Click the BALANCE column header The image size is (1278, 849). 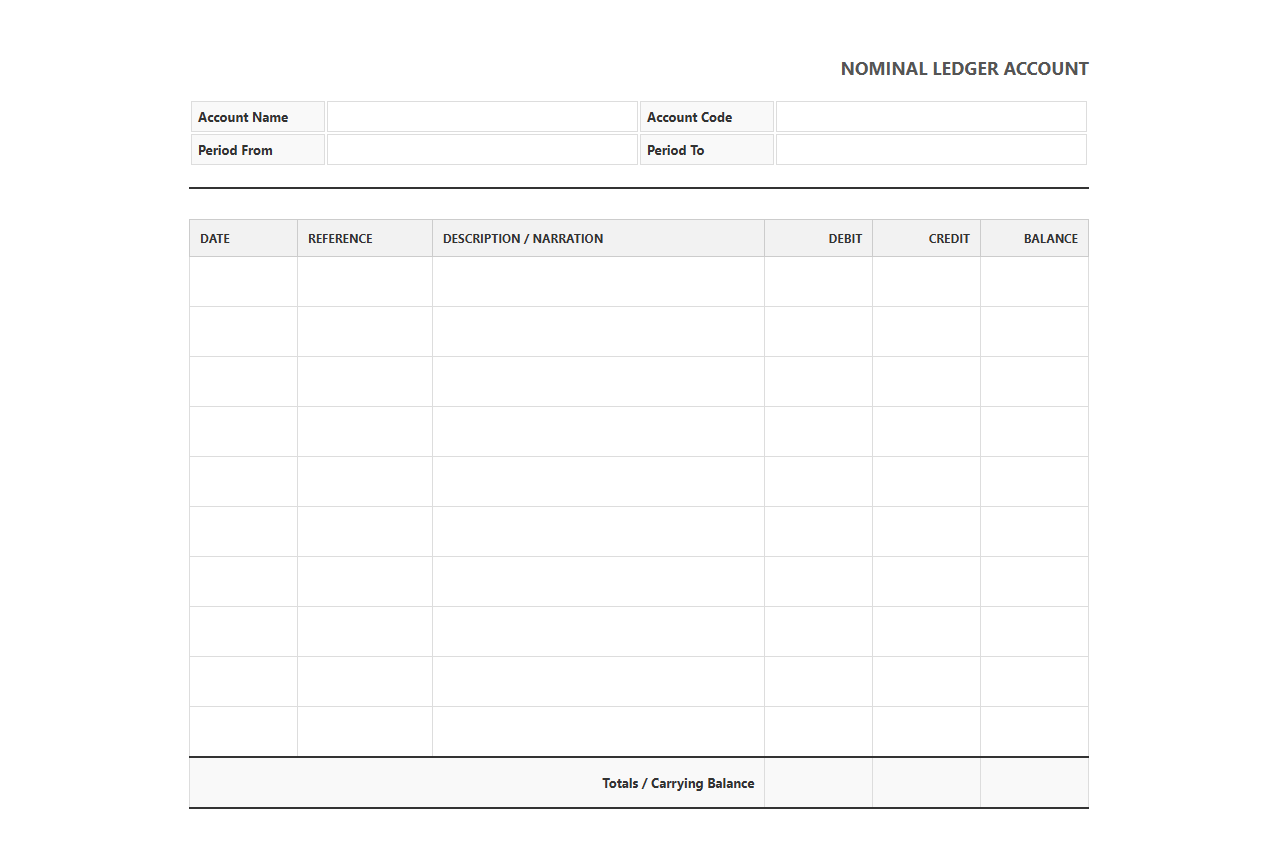coord(1035,238)
